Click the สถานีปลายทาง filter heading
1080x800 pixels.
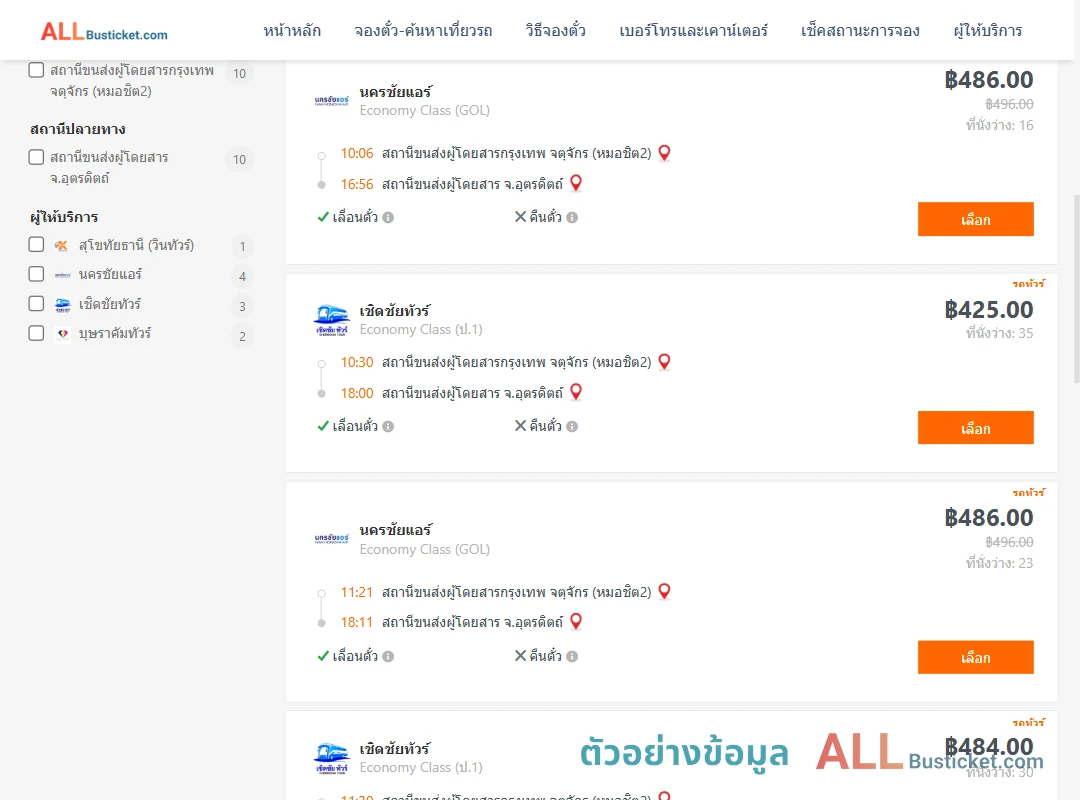click(78, 129)
